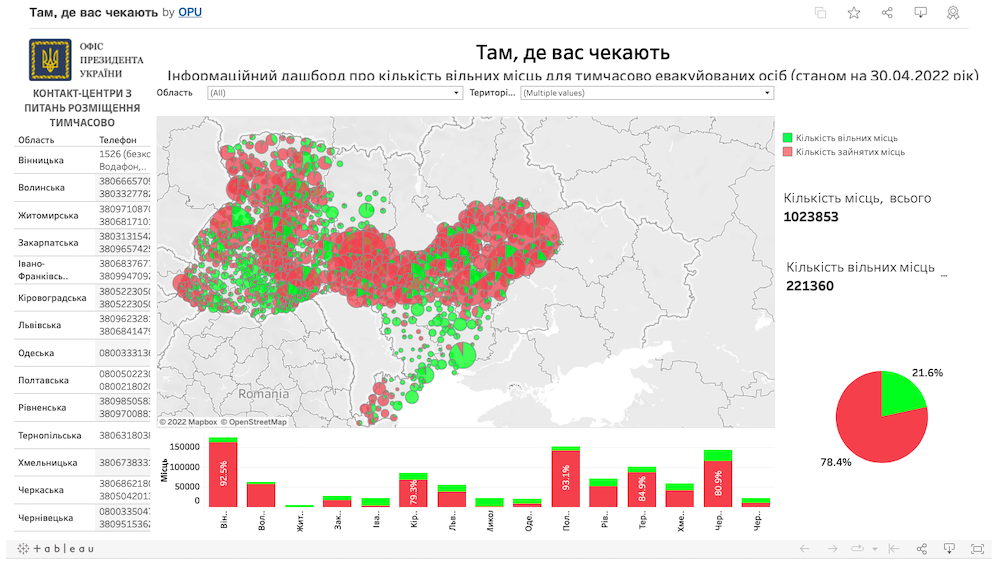This screenshot has width=1000, height=579.
Task: Click the top download icon
Action: pos(920,13)
